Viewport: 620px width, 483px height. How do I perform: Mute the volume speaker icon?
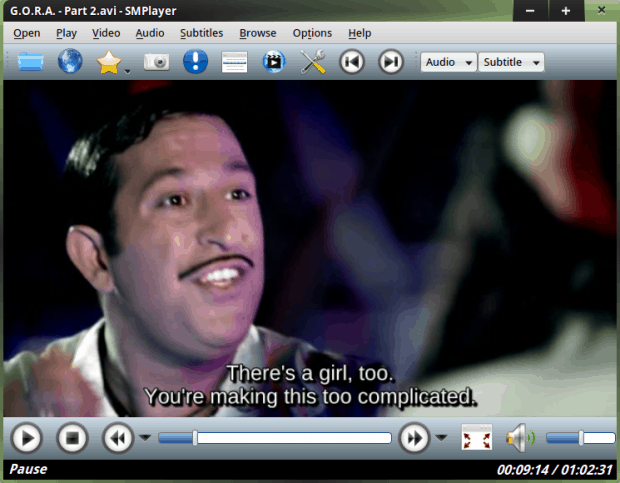(x=519, y=438)
